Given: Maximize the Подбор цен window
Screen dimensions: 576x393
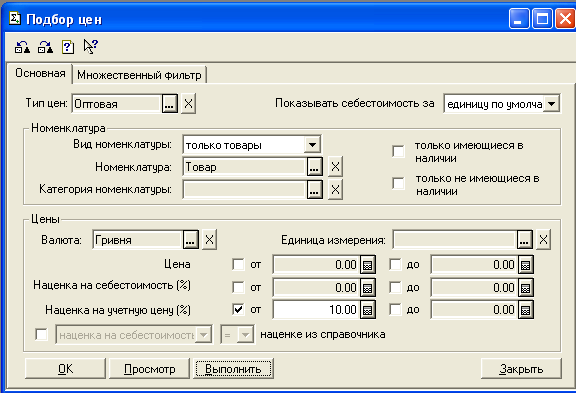Looking at the screenshot, I should point(542,18).
